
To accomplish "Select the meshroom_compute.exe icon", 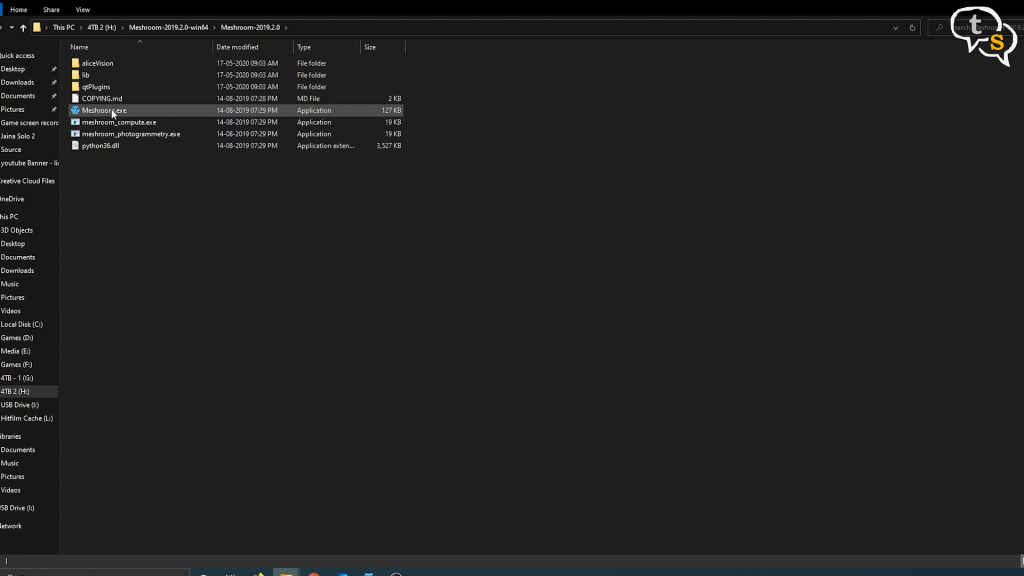I will tap(75, 122).
